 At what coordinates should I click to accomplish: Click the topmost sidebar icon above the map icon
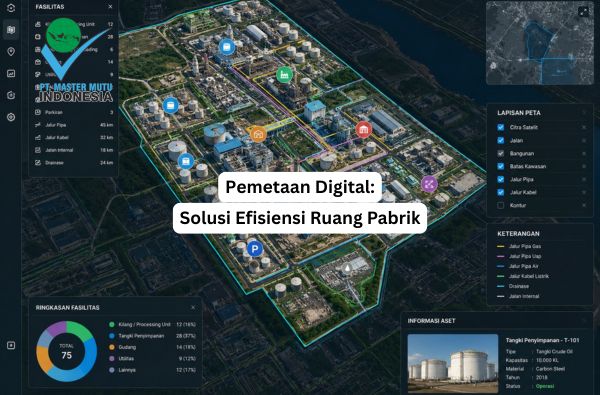[11, 8]
